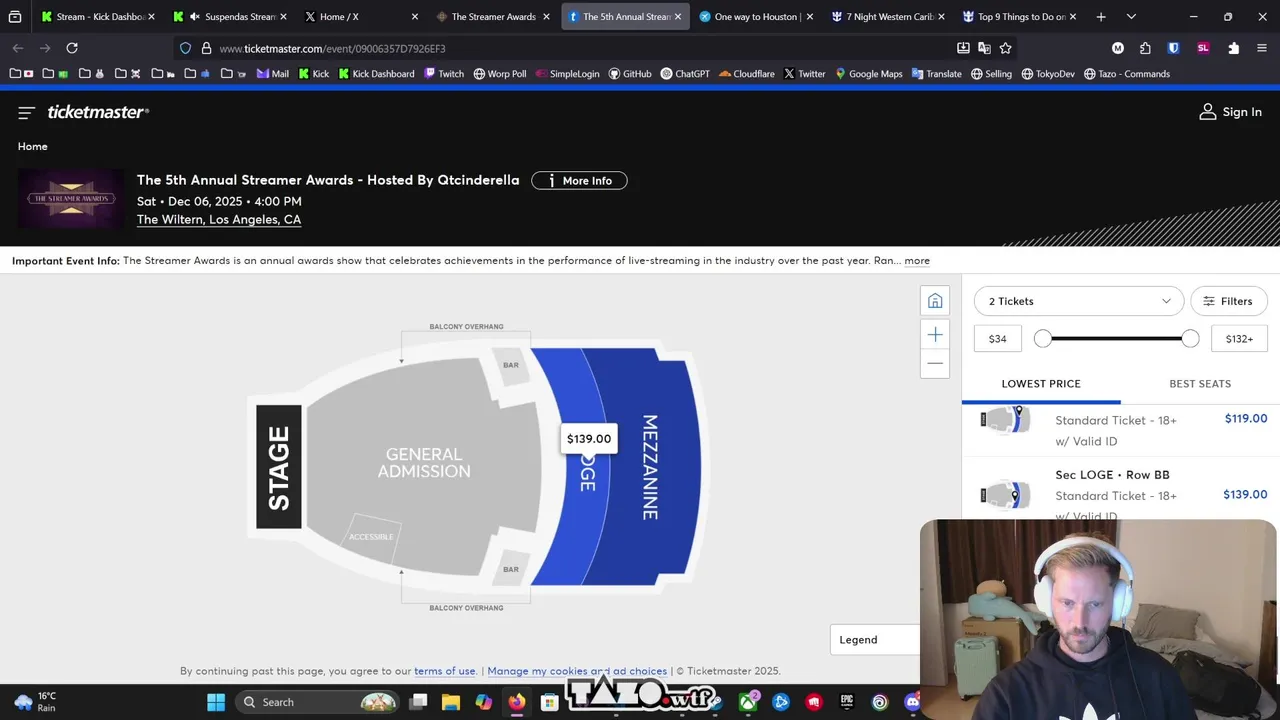The image size is (1280, 720).
Task: Open the terms of use link
Action: click(445, 671)
